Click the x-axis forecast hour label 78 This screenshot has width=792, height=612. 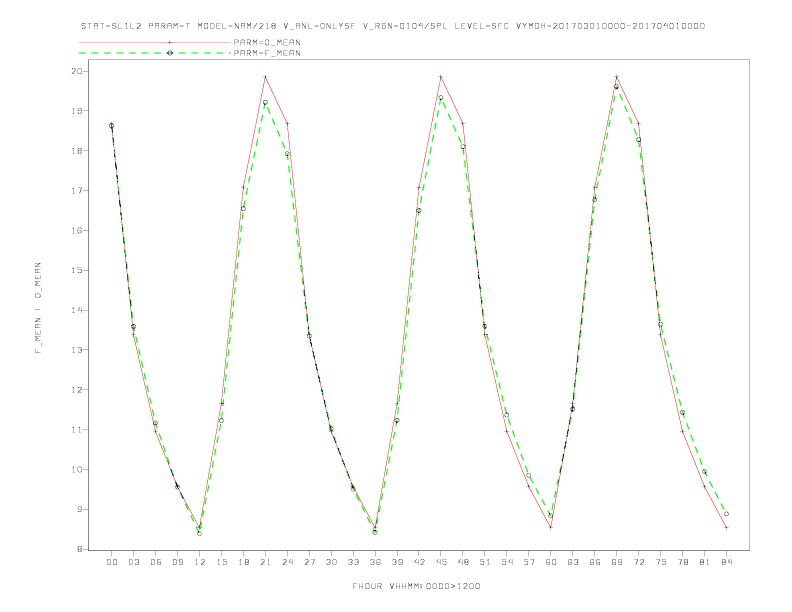click(x=683, y=562)
